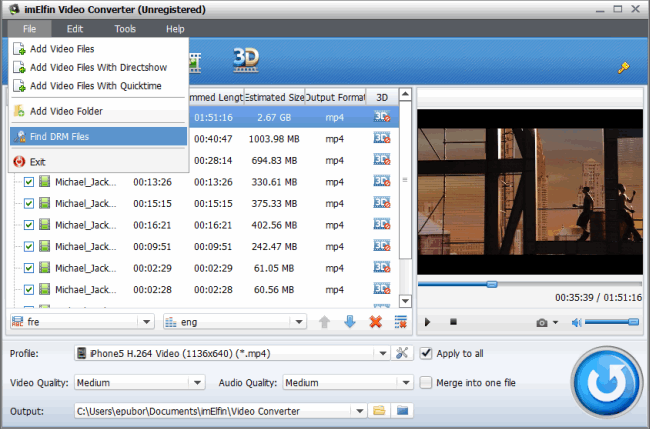Screen dimensions: 650x429
Task: Clear all files from the list
Action: click(x=401, y=322)
